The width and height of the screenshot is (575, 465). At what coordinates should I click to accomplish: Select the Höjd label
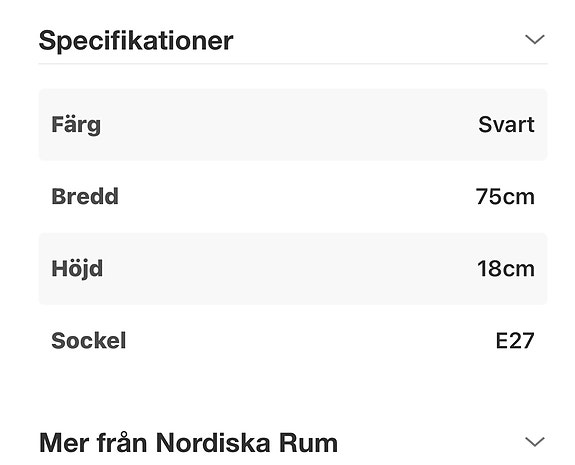pos(77,269)
